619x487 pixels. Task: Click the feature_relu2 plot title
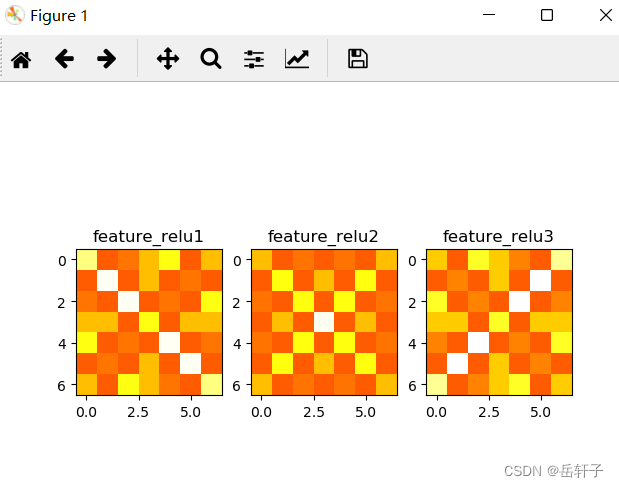pyautogui.click(x=323, y=236)
